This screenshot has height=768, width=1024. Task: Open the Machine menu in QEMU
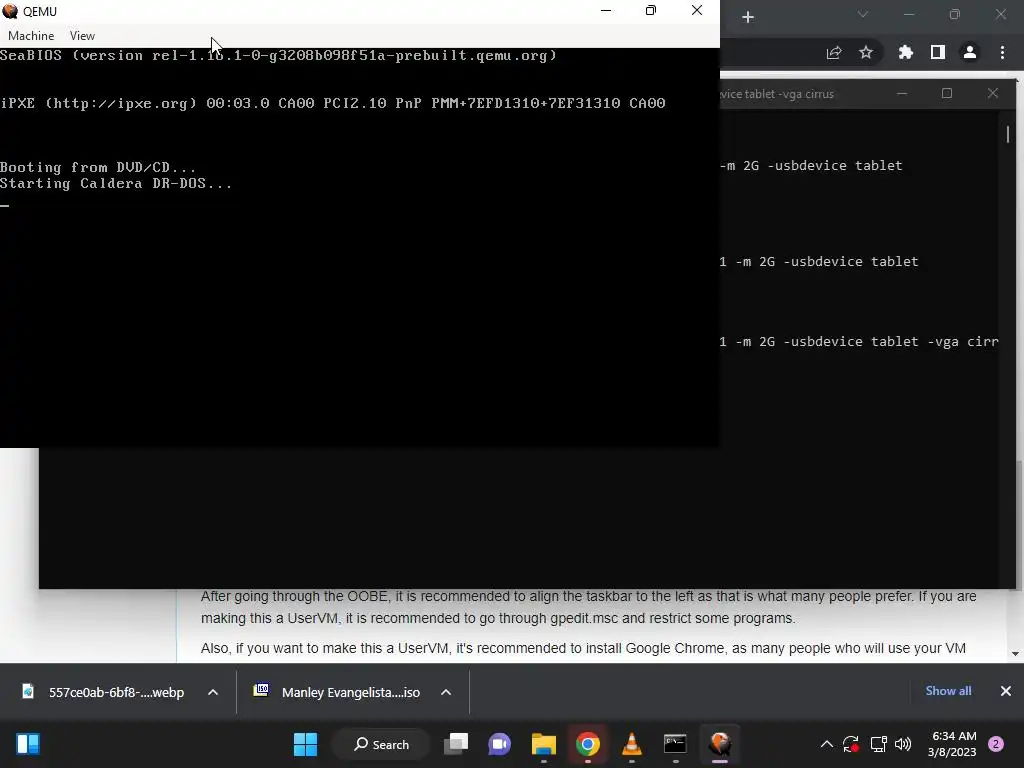31,36
